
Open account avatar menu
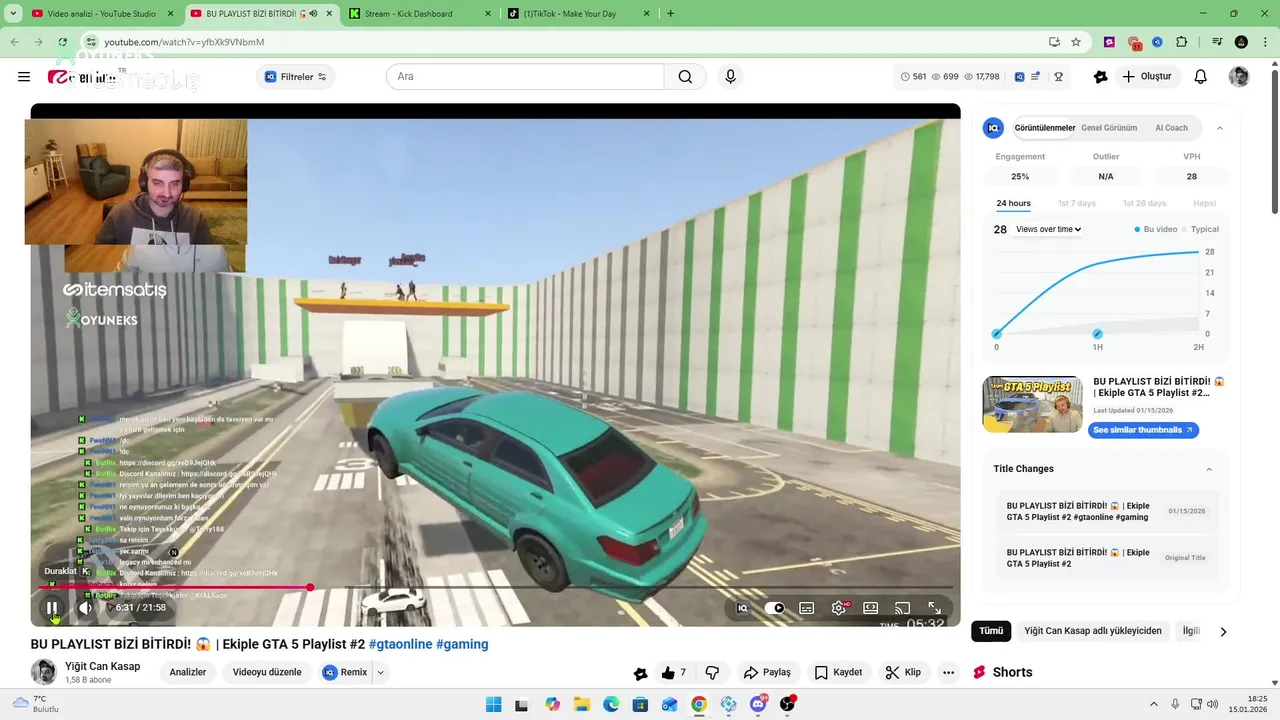[1239, 77]
